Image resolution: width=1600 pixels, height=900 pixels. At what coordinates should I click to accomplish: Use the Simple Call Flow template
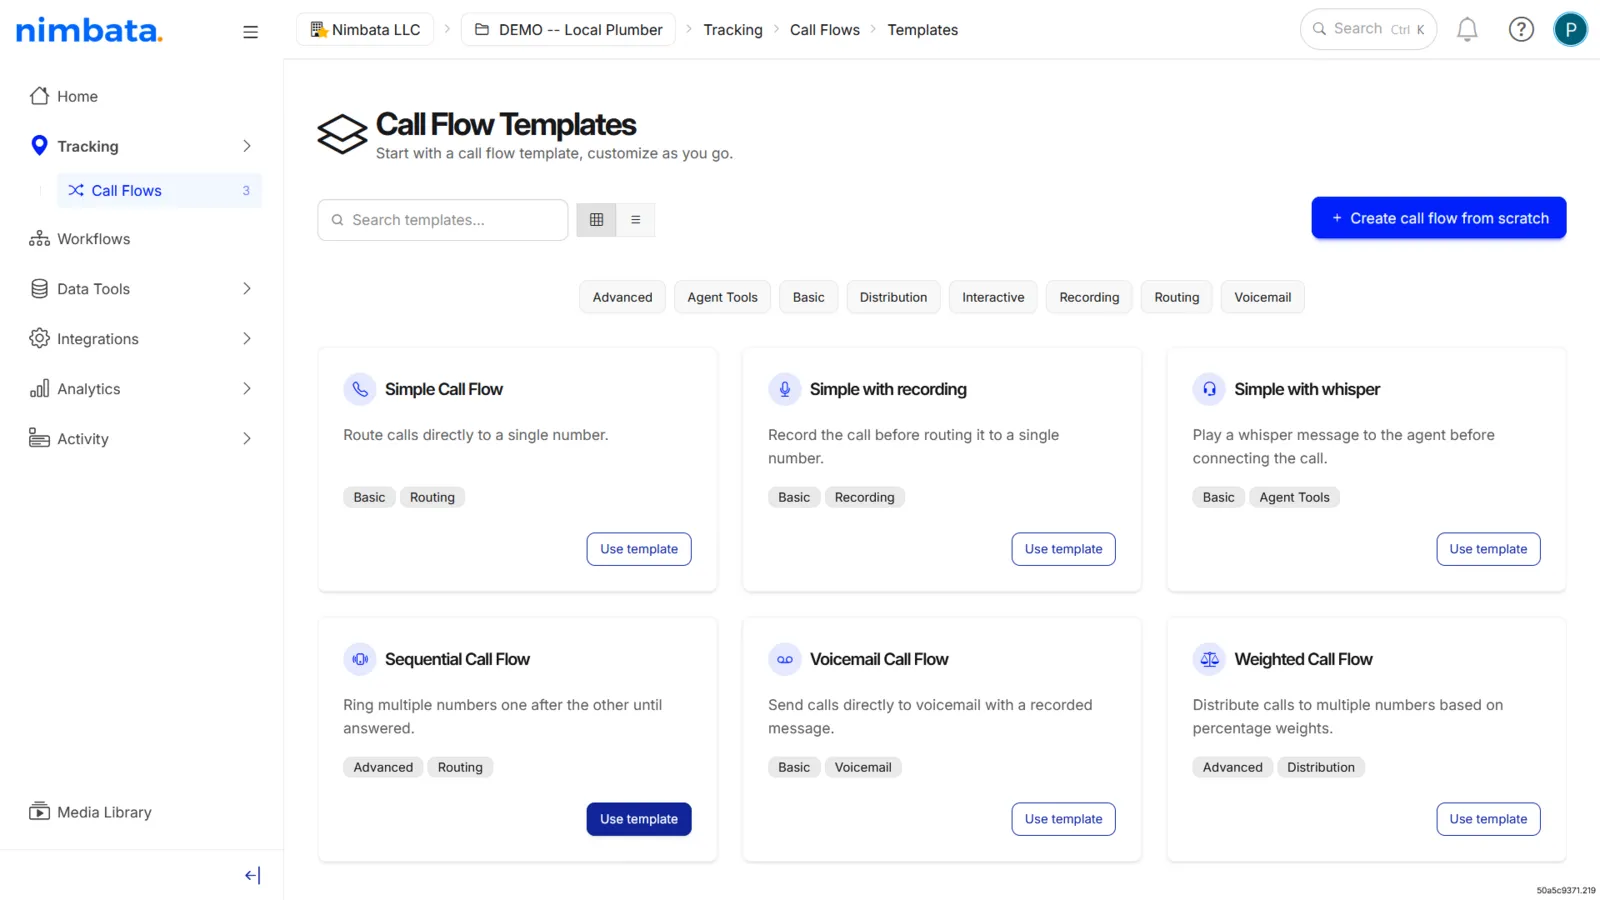coord(639,549)
